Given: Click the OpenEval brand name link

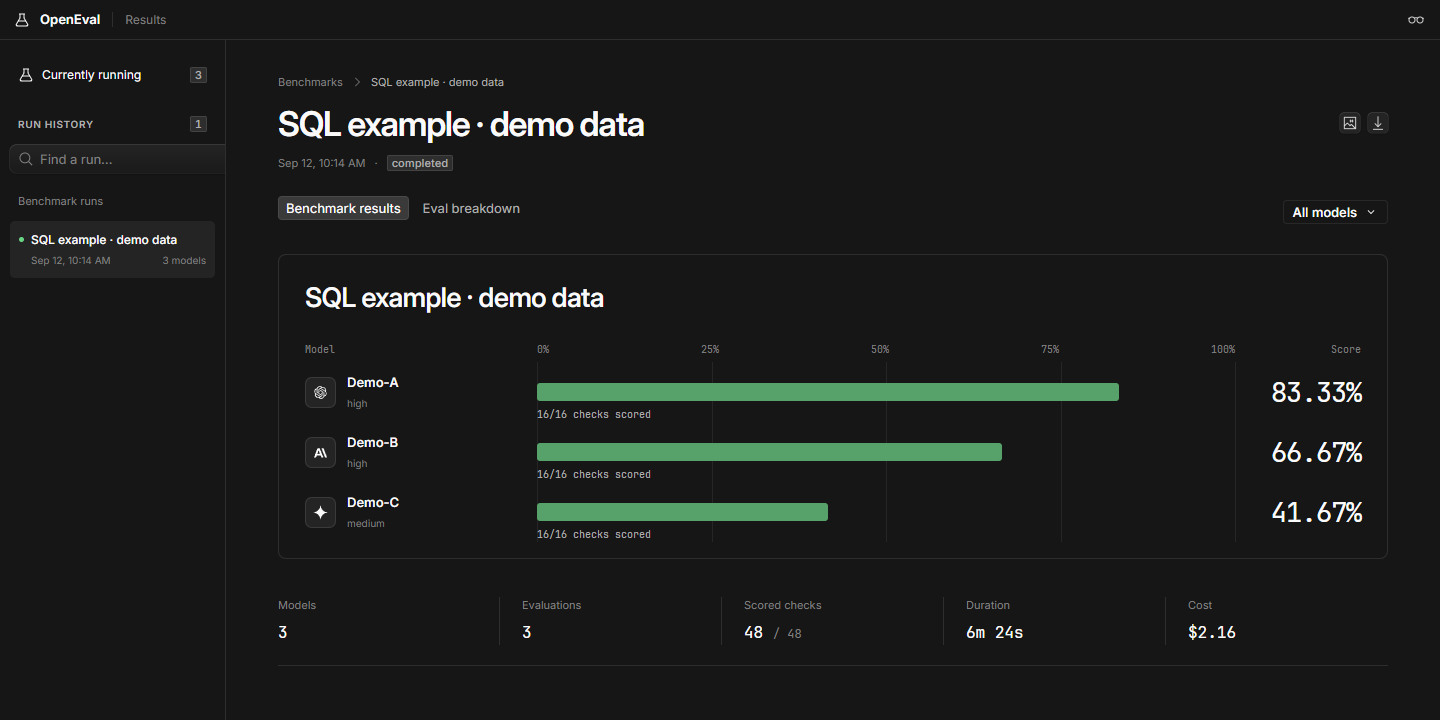Looking at the screenshot, I should [70, 20].
